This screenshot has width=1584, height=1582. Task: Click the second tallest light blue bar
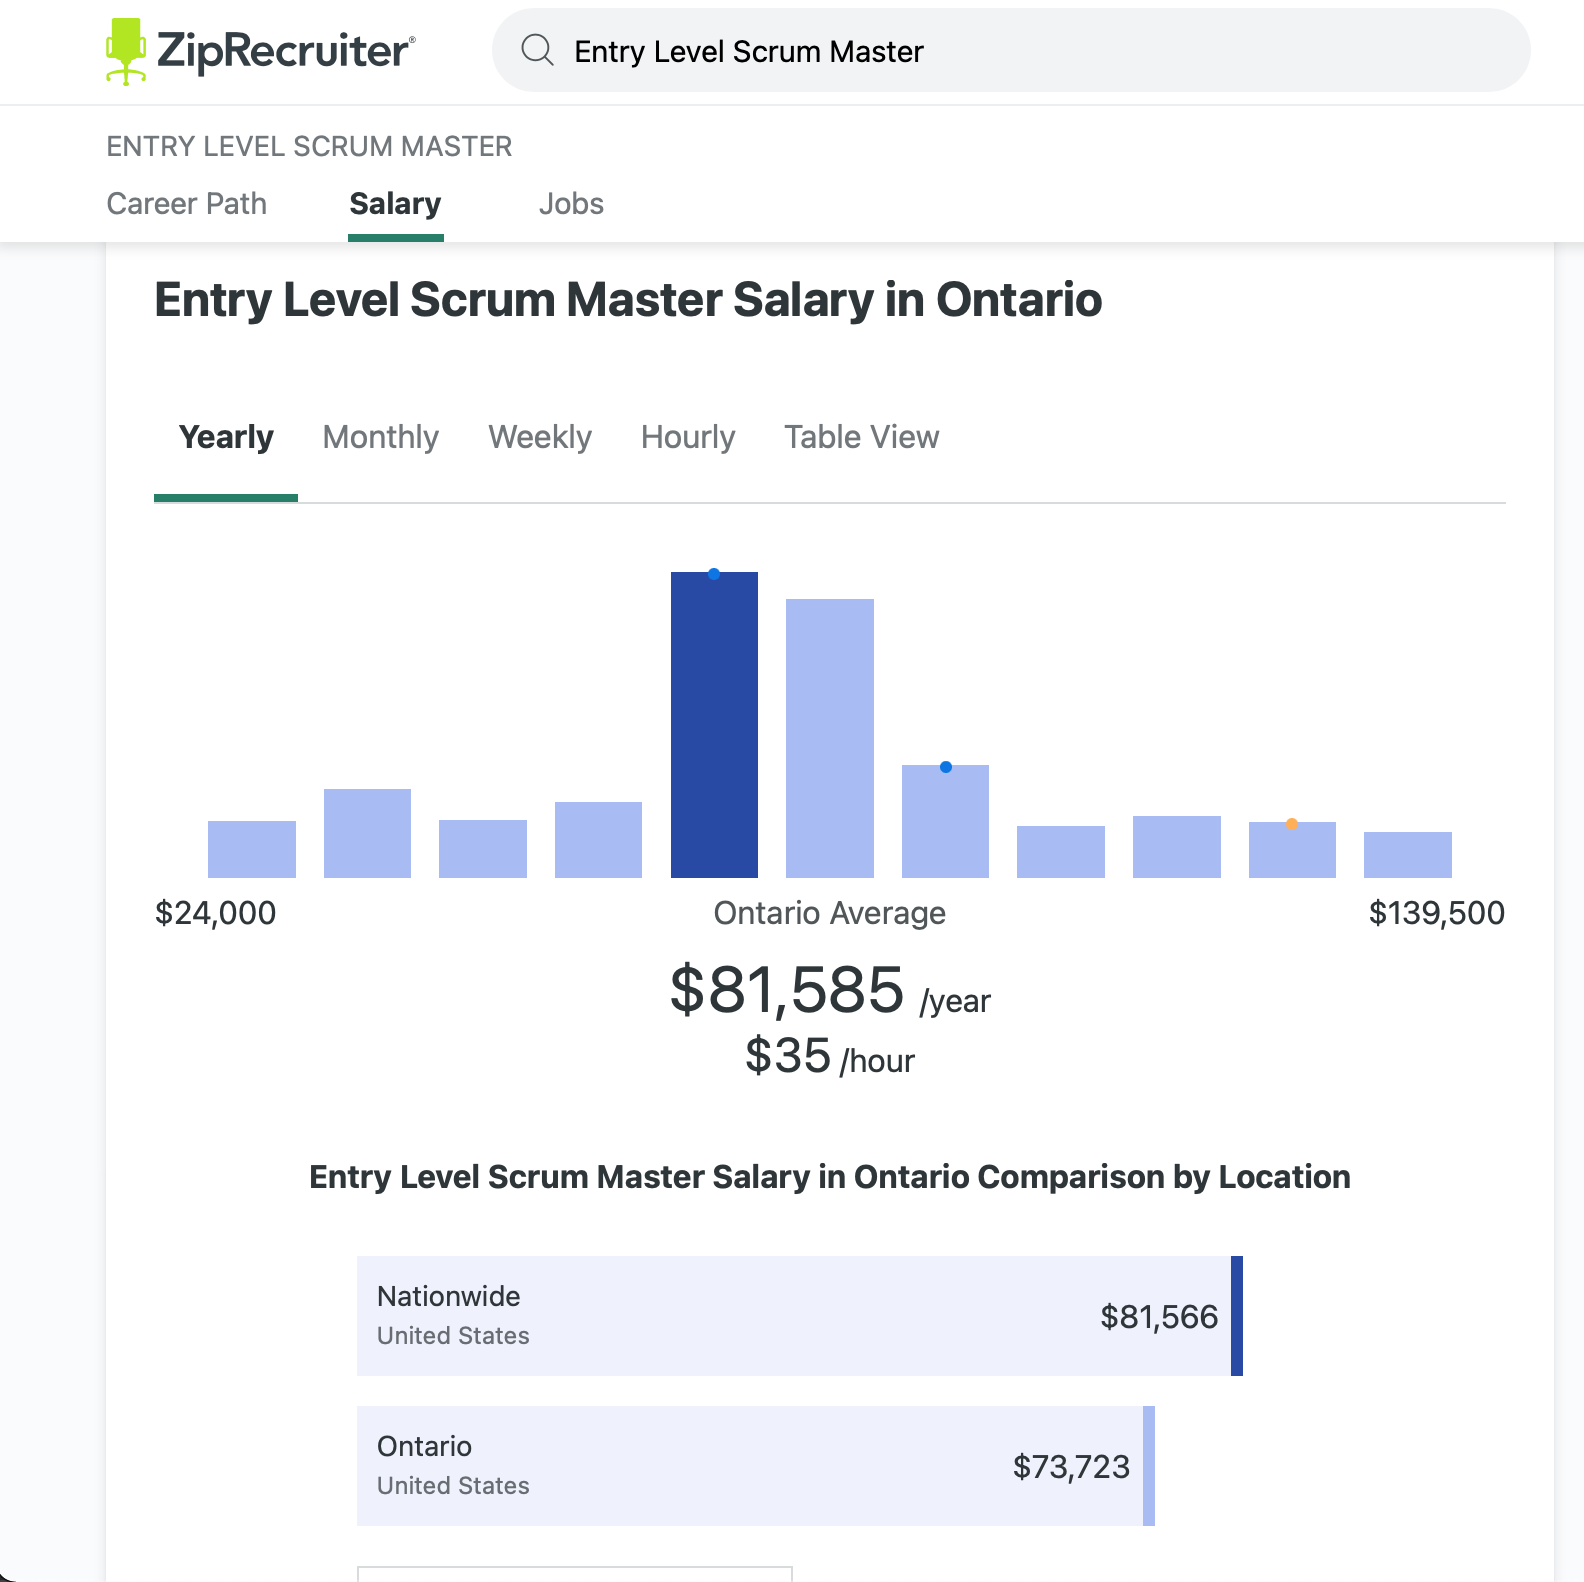pos(830,740)
